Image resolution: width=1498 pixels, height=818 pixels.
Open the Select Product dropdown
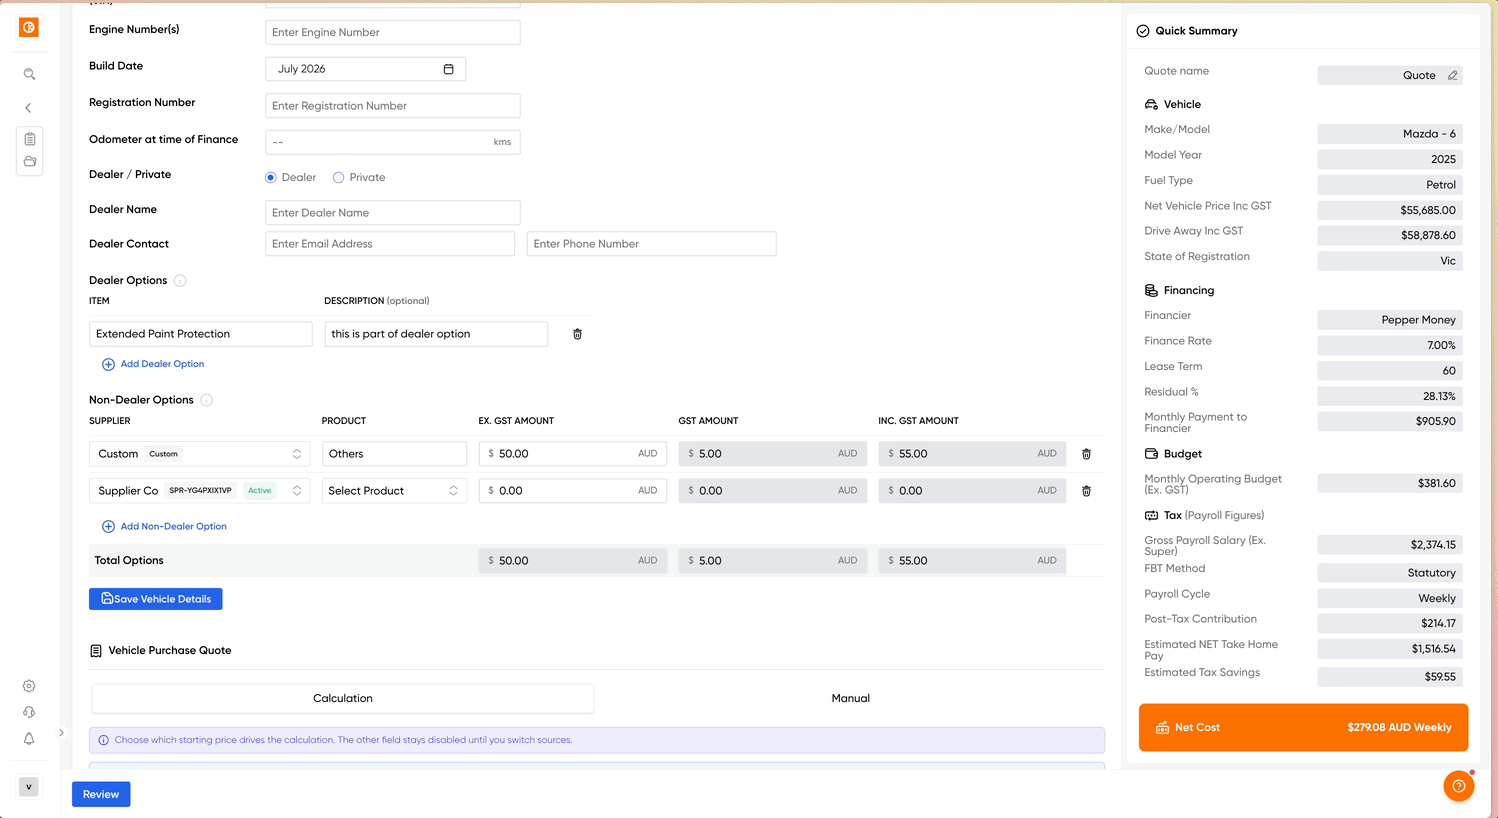pos(394,491)
